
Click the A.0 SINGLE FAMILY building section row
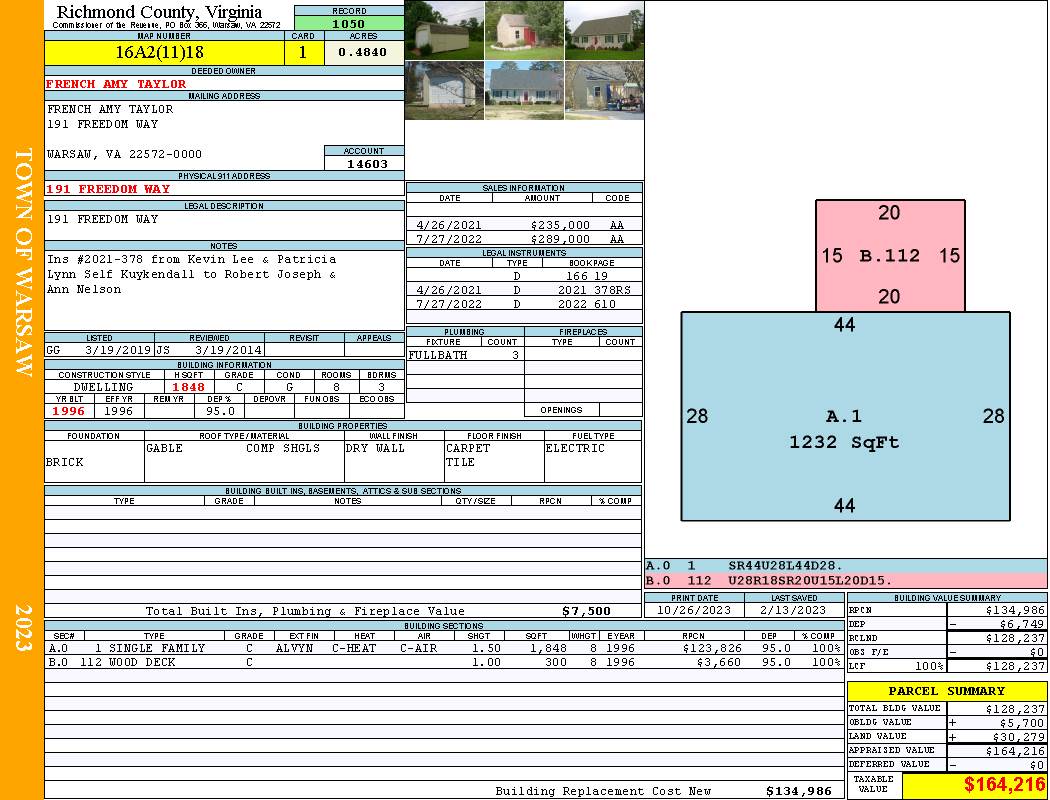pos(444,648)
